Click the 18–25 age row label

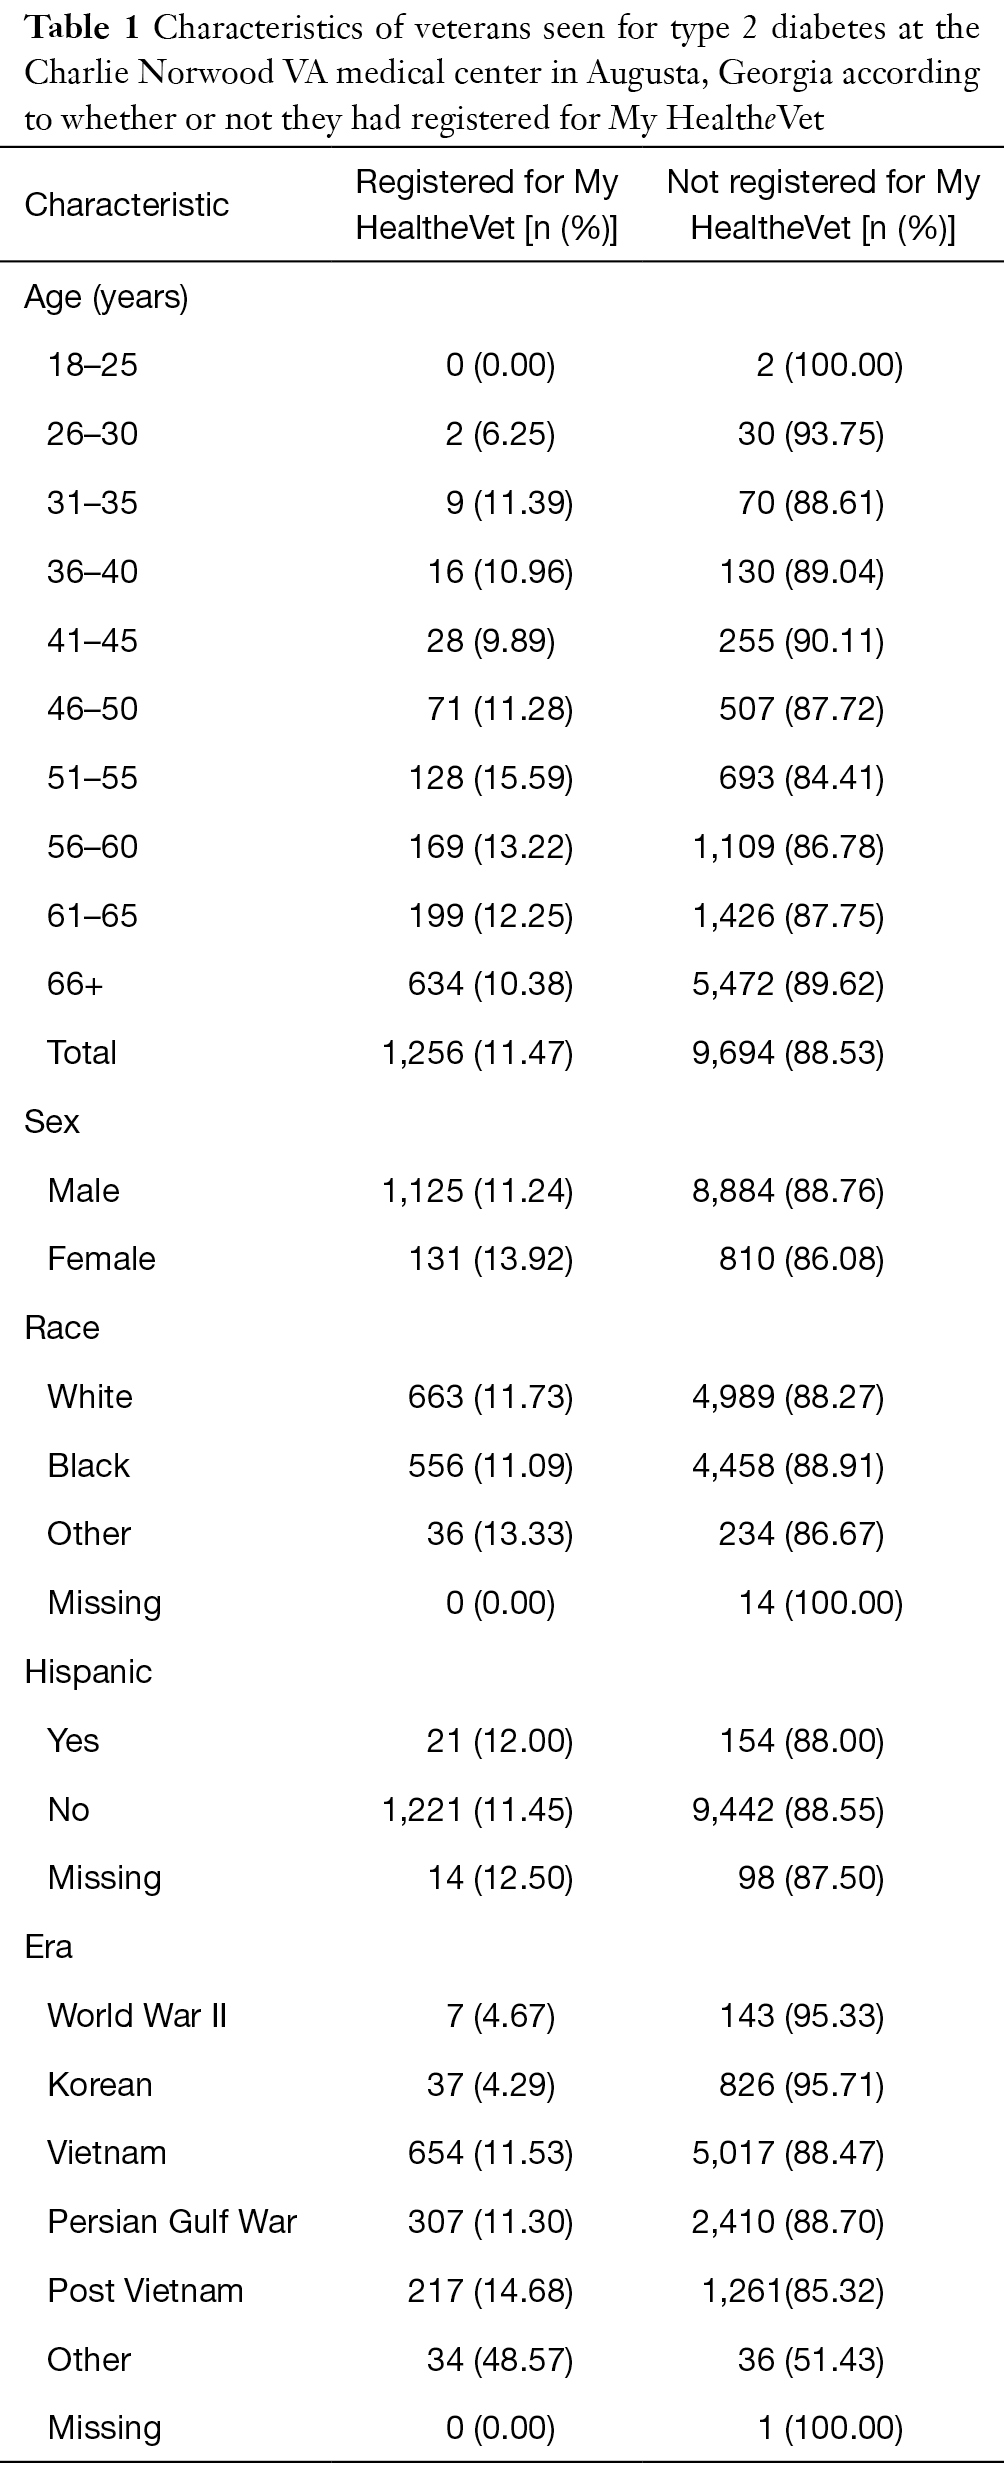[92, 365]
